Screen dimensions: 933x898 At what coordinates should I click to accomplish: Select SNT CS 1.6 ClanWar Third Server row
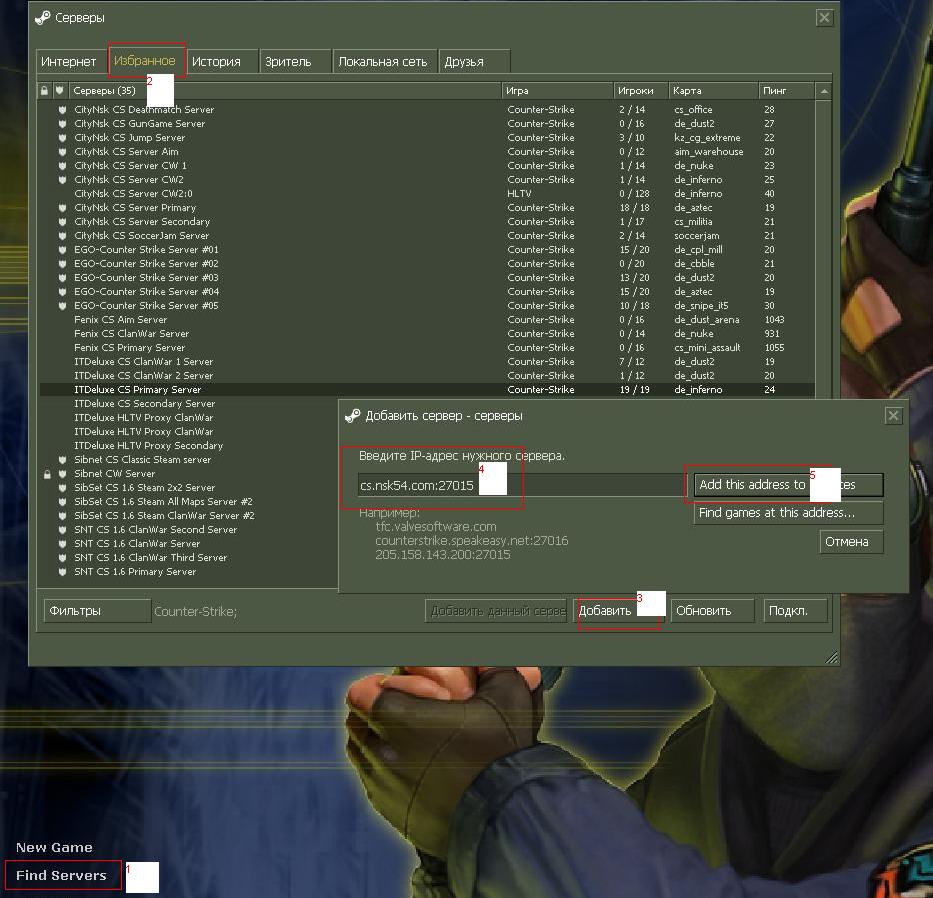pyautogui.click(x=189, y=558)
